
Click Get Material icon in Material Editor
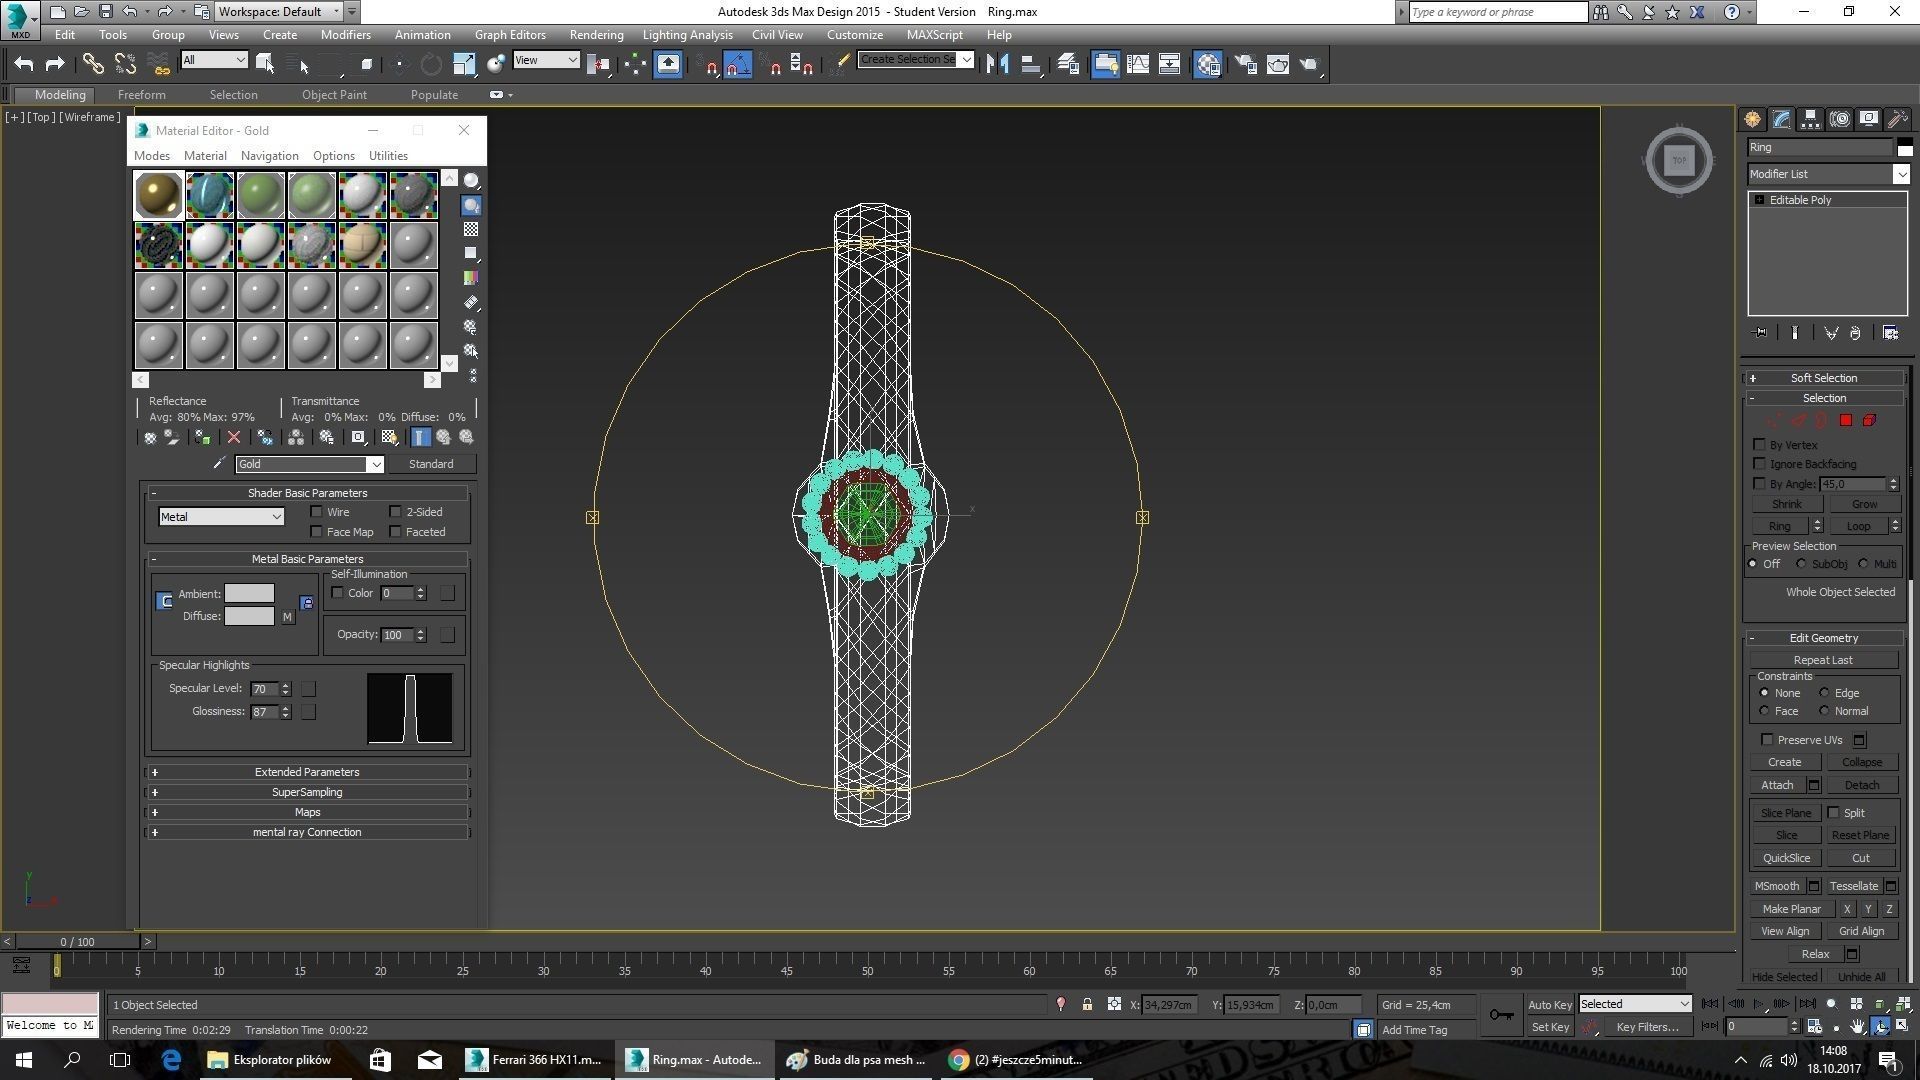coord(150,437)
